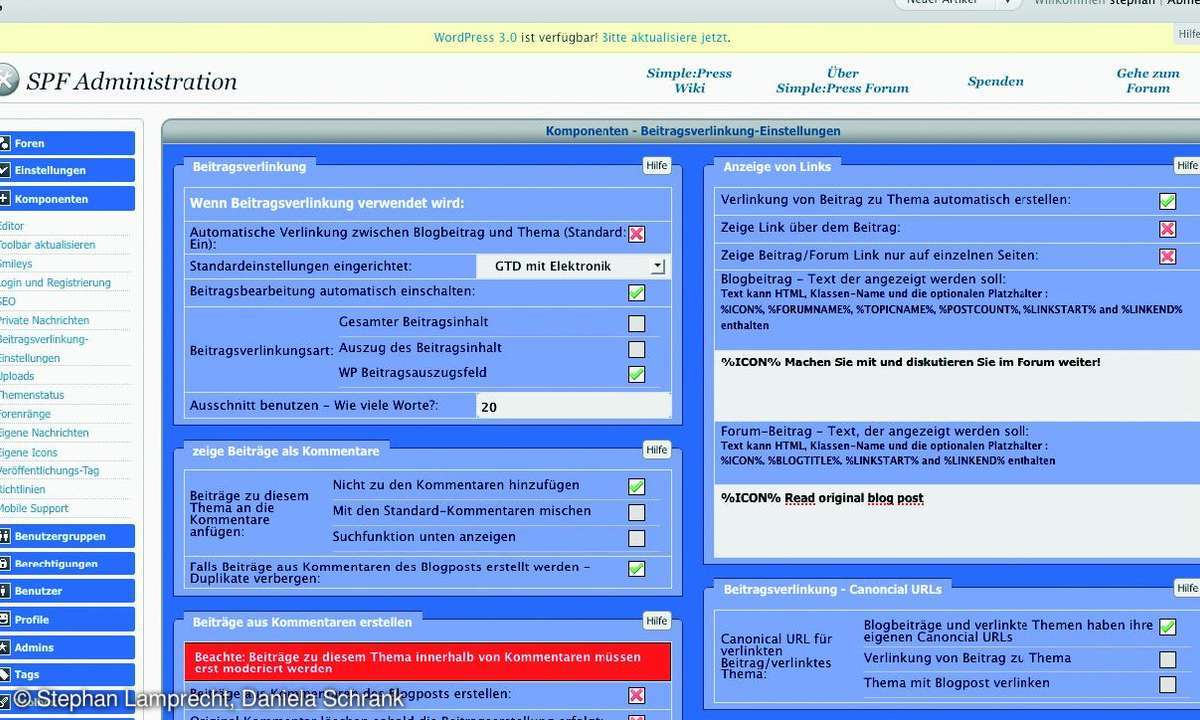Open the Smileys component page

pyautogui.click(x=15, y=264)
